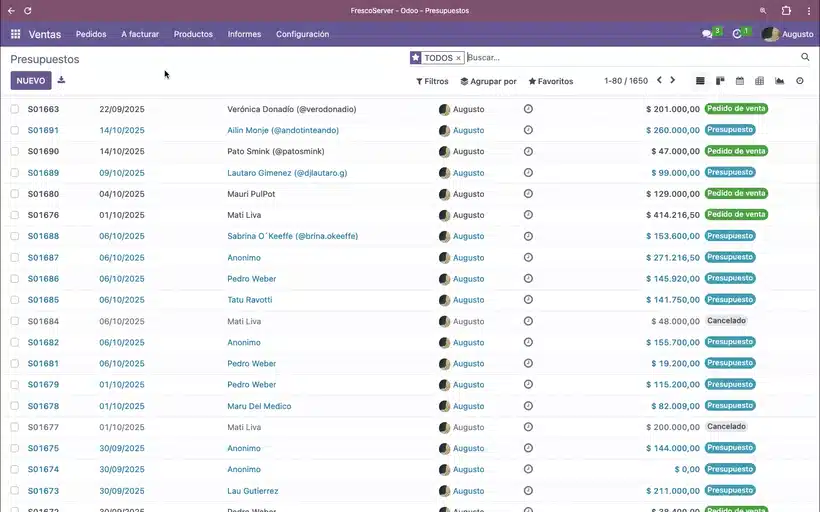Remove the TODOS filter tag

point(459,58)
